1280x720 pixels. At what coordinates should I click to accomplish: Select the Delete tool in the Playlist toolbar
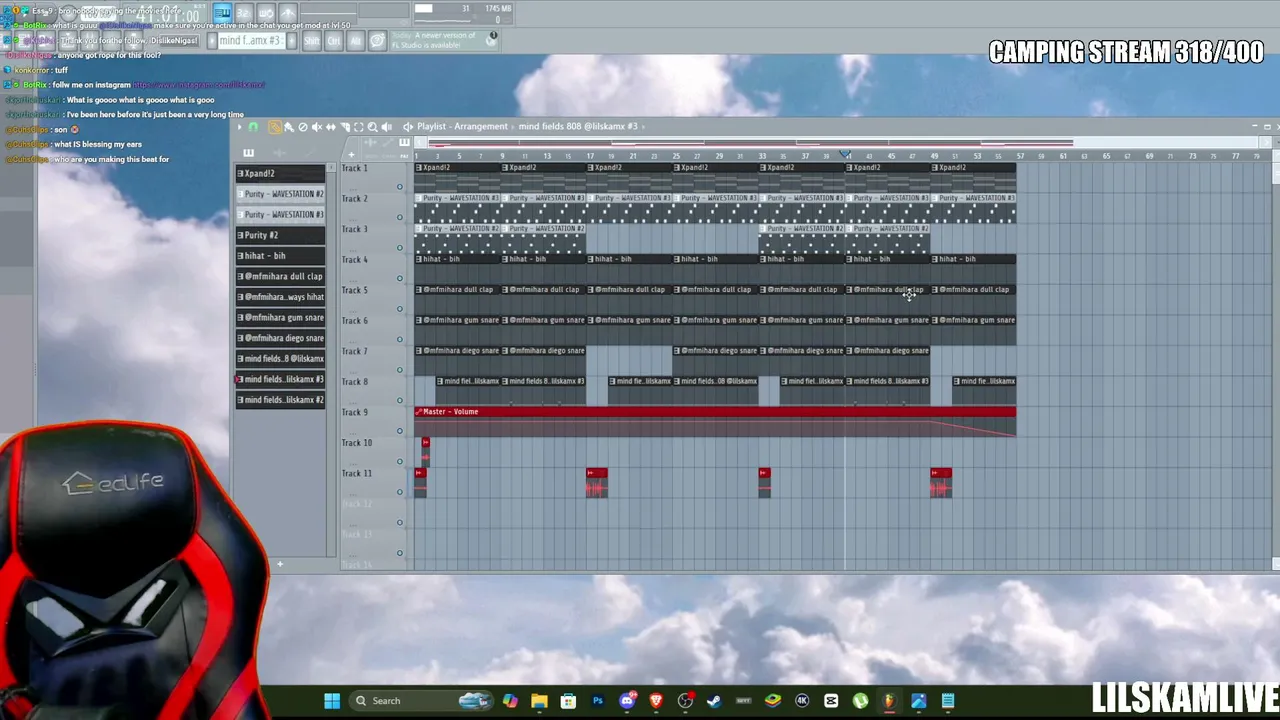pos(303,127)
